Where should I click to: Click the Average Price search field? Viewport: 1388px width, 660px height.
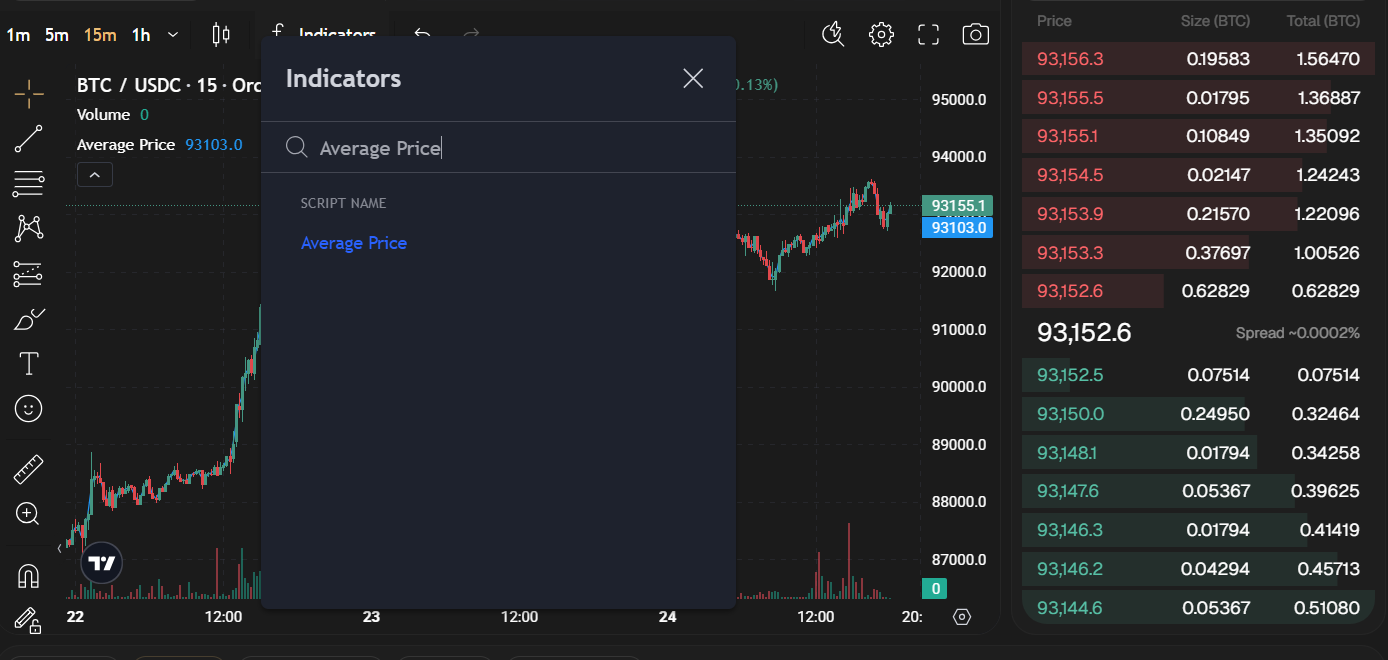pos(500,148)
